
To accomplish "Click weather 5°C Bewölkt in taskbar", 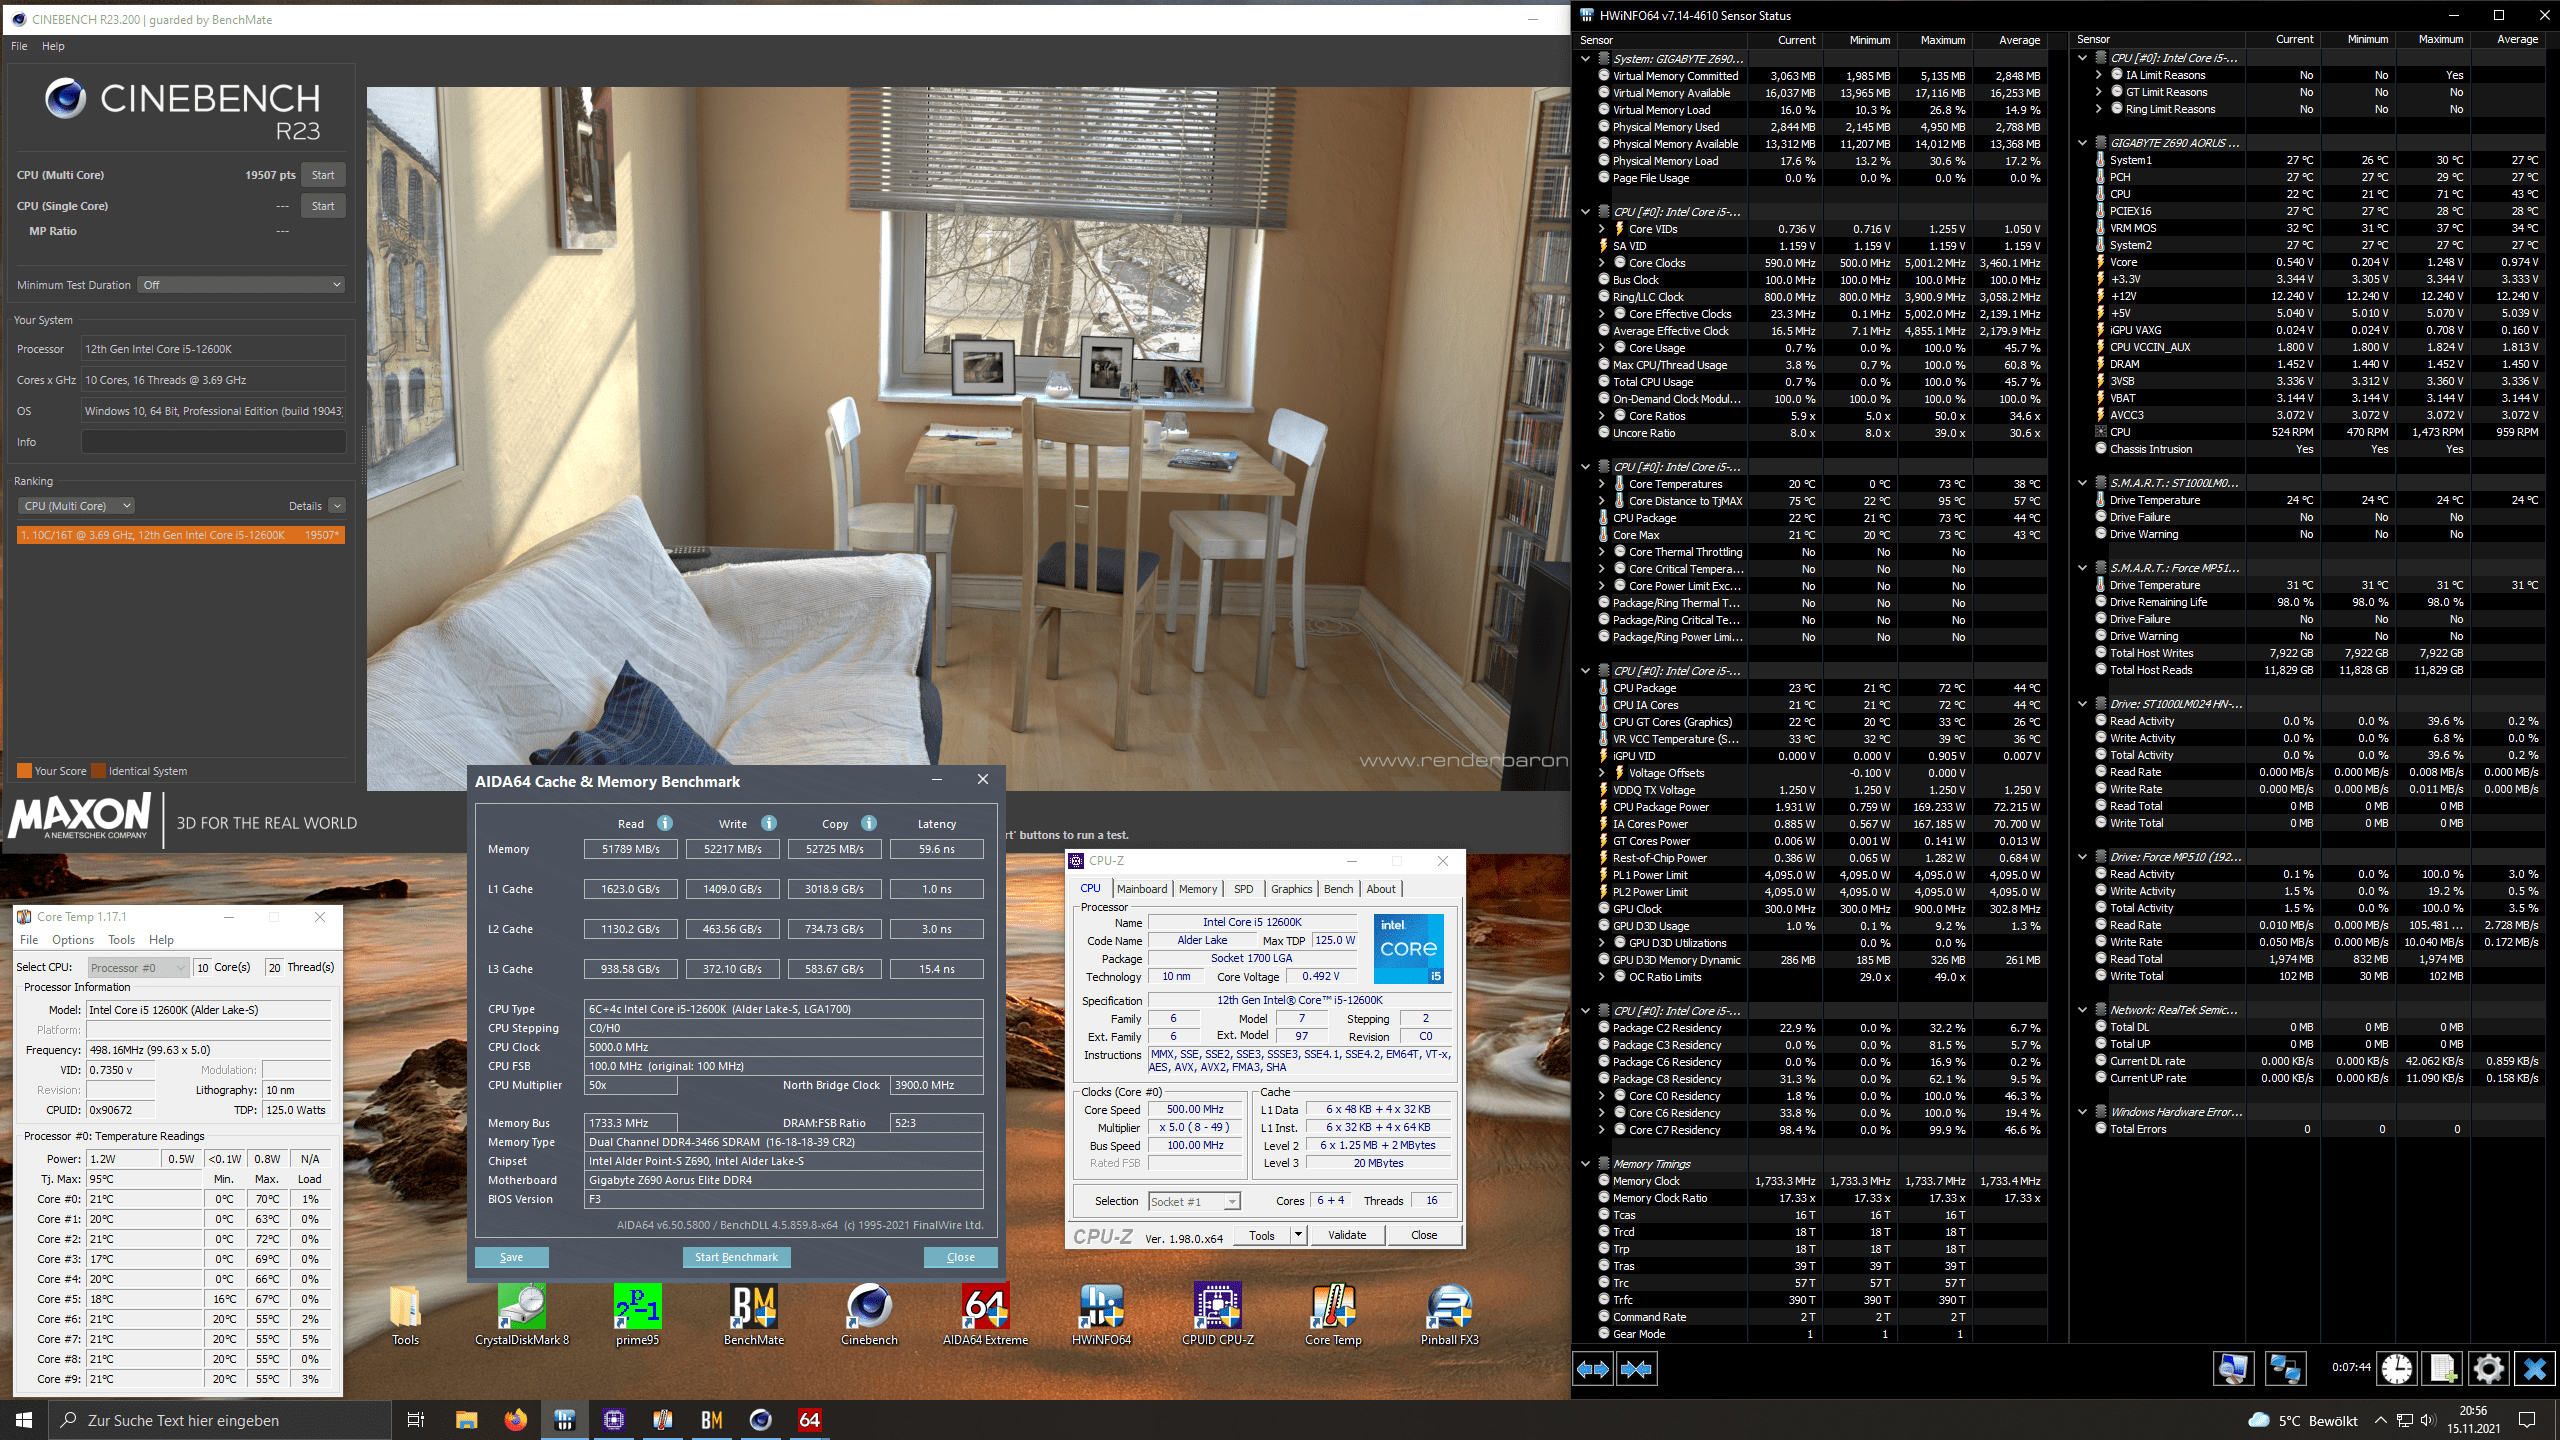I will pyautogui.click(x=2302, y=1420).
